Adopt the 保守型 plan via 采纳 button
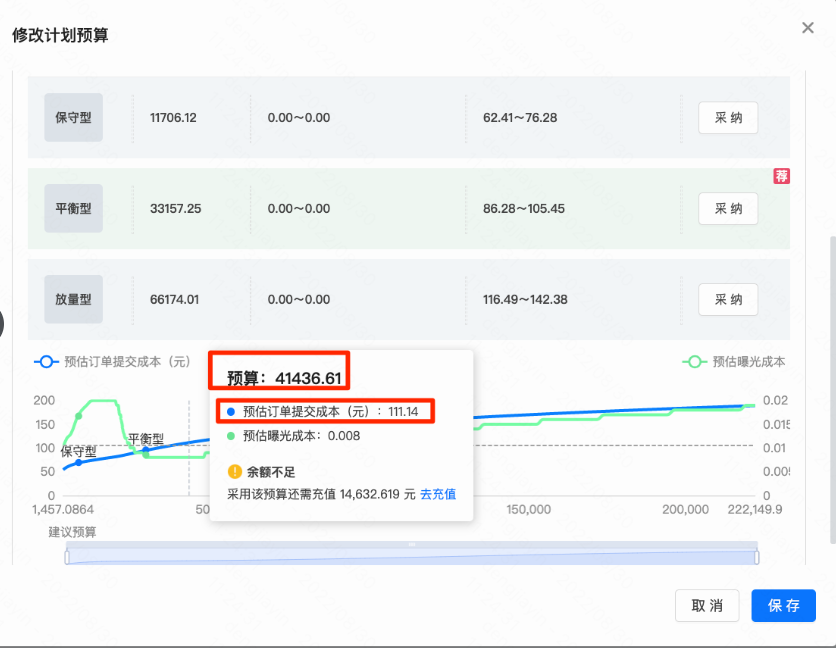This screenshot has height=648, width=836. (727, 117)
